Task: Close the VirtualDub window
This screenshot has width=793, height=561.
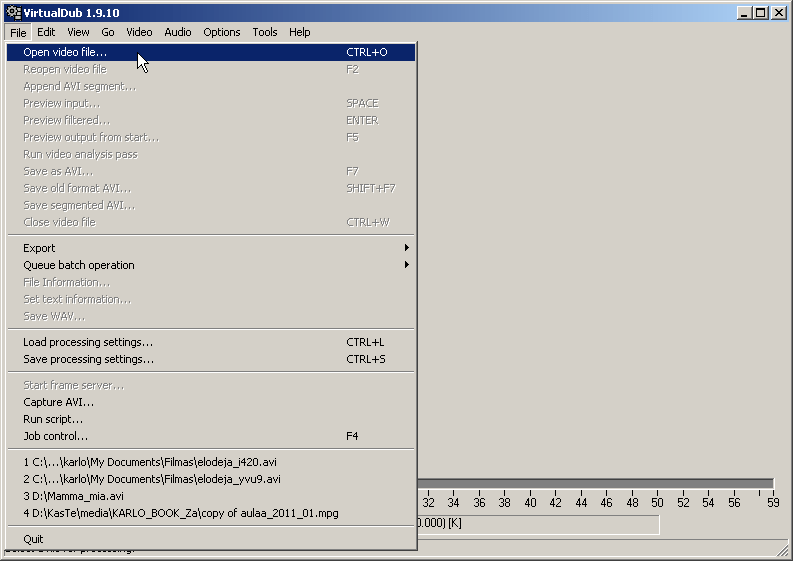Action: point(778,13)
